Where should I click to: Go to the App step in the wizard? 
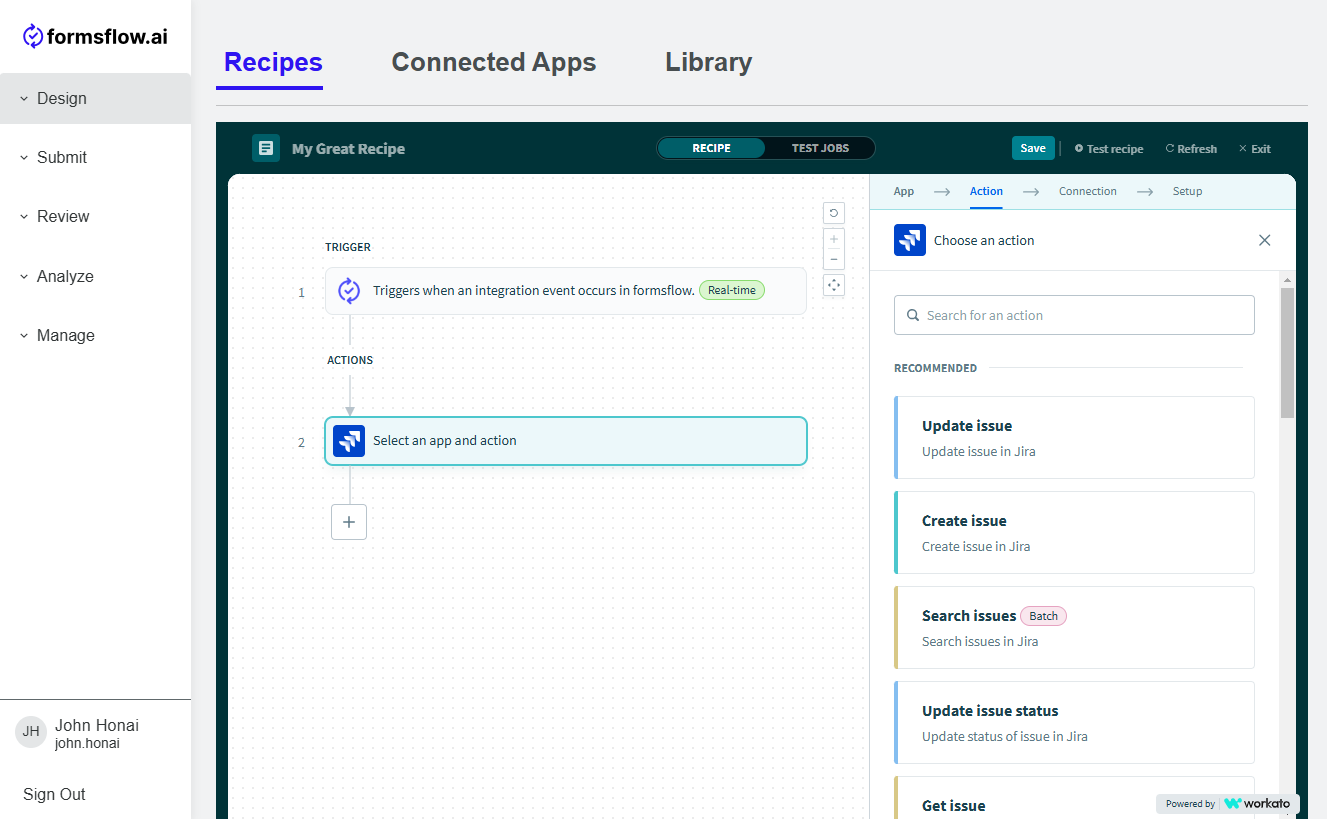coord(904,191)
